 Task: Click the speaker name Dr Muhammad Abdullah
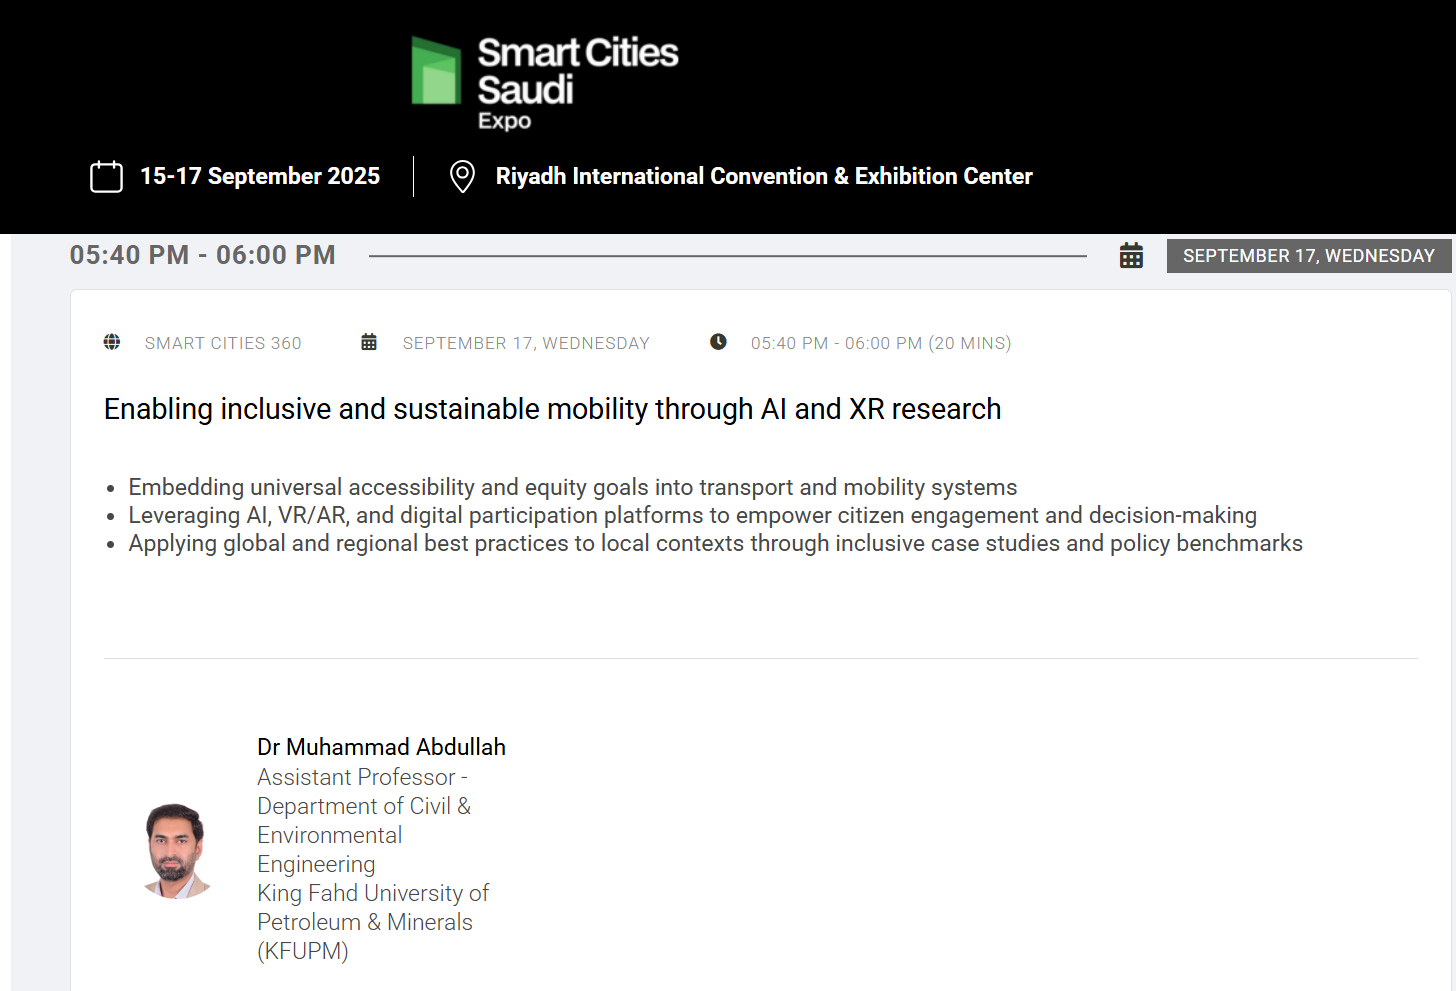381,747
